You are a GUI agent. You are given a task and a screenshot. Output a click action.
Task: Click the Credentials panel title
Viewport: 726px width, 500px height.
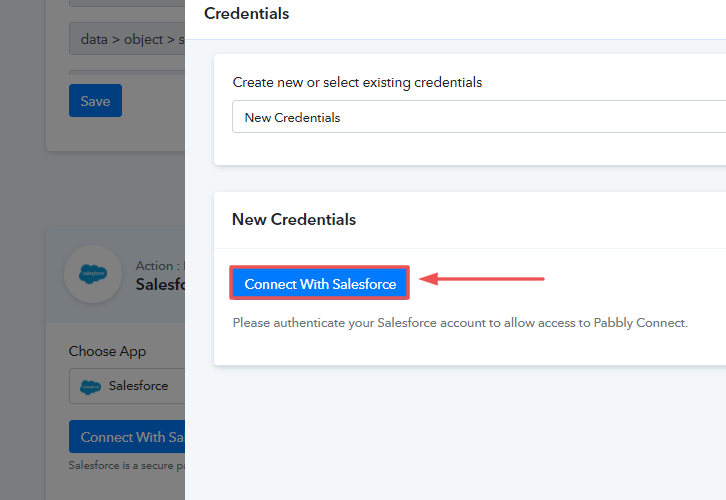coord(246,13)
